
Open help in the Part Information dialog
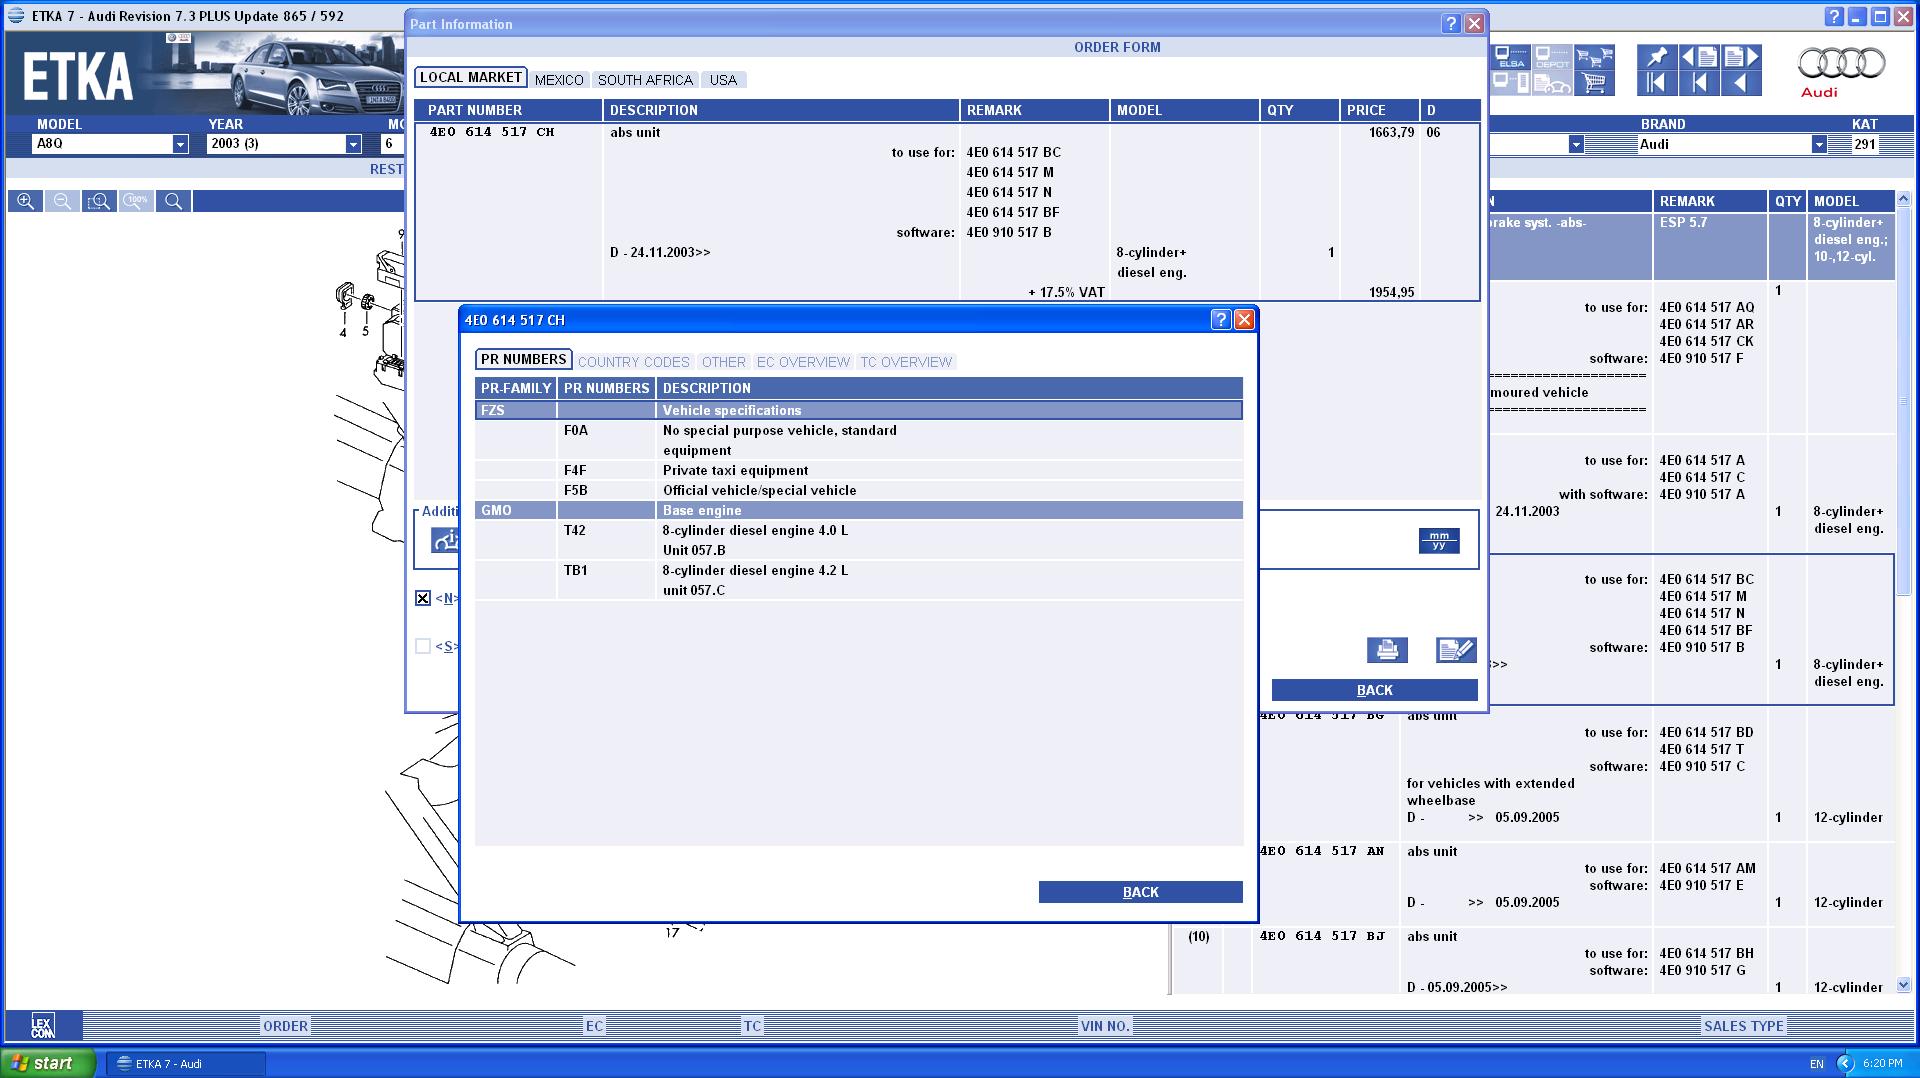point(1451,23)
